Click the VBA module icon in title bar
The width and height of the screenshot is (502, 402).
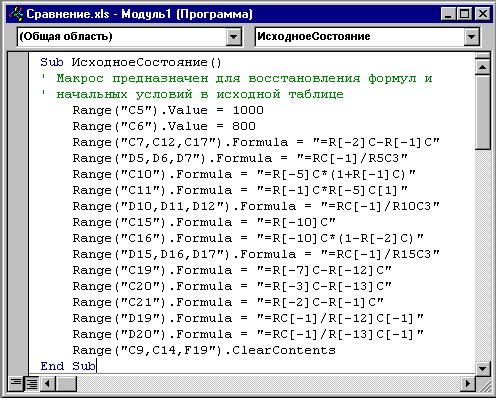click(16, 14)
